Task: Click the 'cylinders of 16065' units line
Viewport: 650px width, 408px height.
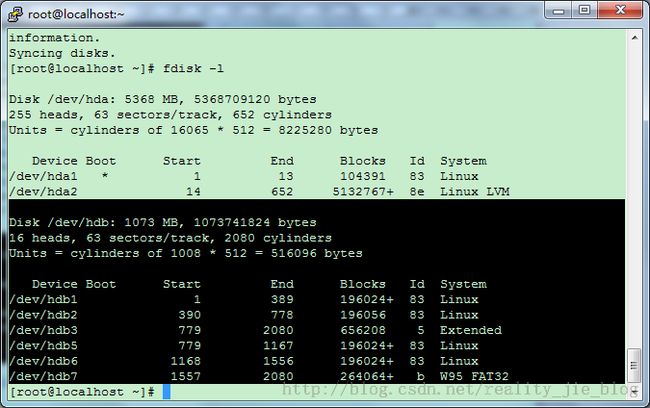Action: (194, 130)
